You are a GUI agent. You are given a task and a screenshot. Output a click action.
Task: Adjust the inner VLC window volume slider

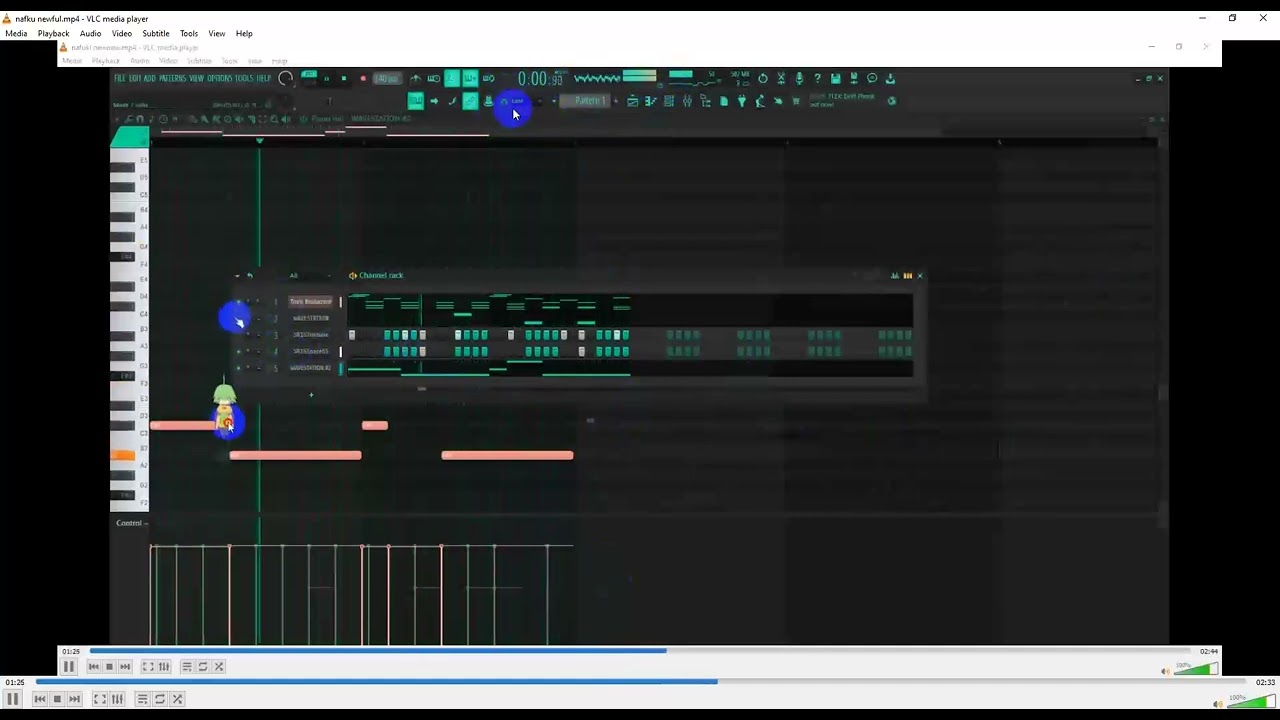(x=1196, y=668)
